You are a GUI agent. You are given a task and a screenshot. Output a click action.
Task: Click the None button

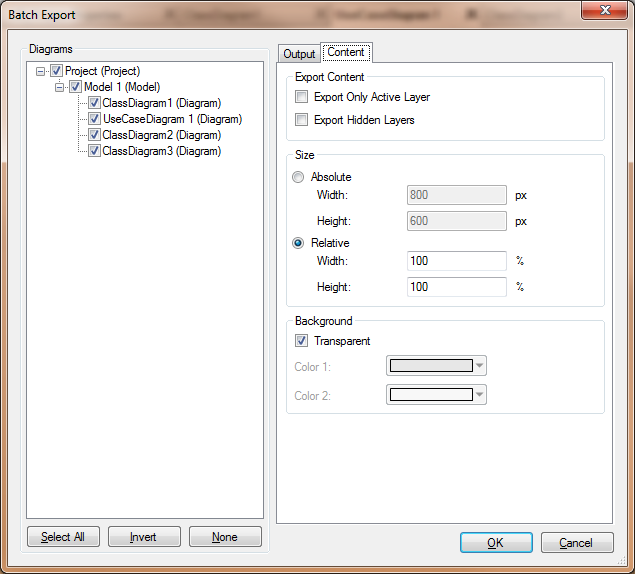click(225, 537)
